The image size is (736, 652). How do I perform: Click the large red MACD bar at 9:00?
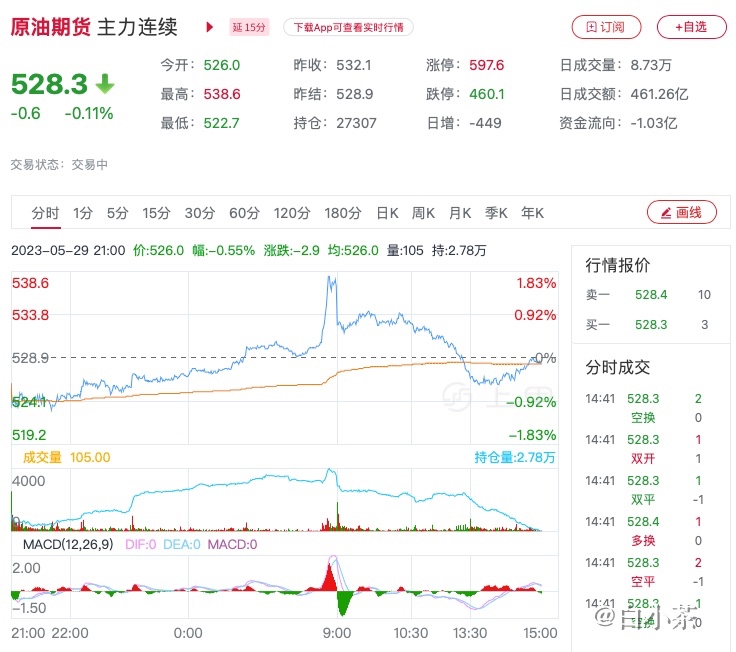coord(330,576)
